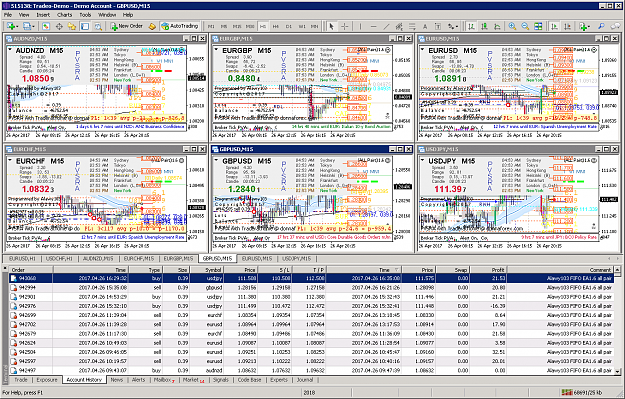The image size is (625, 399).
Task: Expand the triangle beside AUDNZD M15 label
Action: pos(10,50)
